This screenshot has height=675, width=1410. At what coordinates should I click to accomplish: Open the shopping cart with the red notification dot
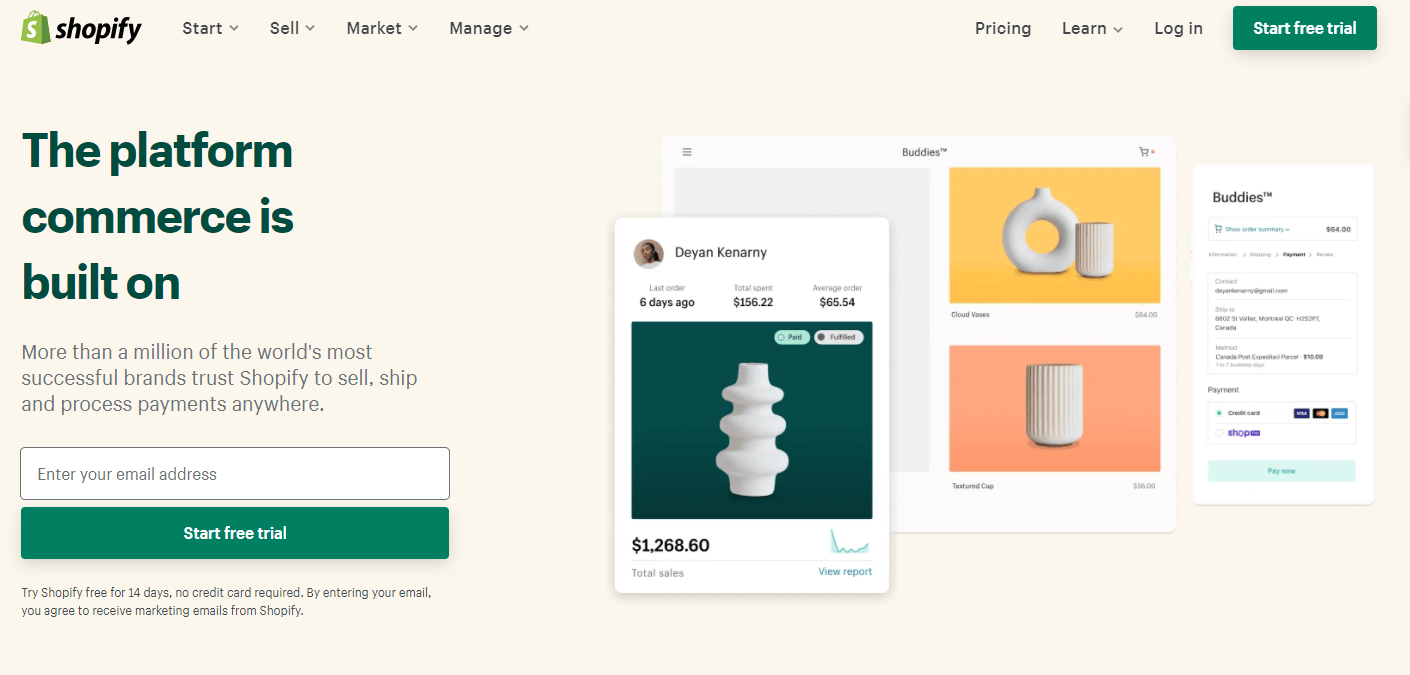point(1143,150)
